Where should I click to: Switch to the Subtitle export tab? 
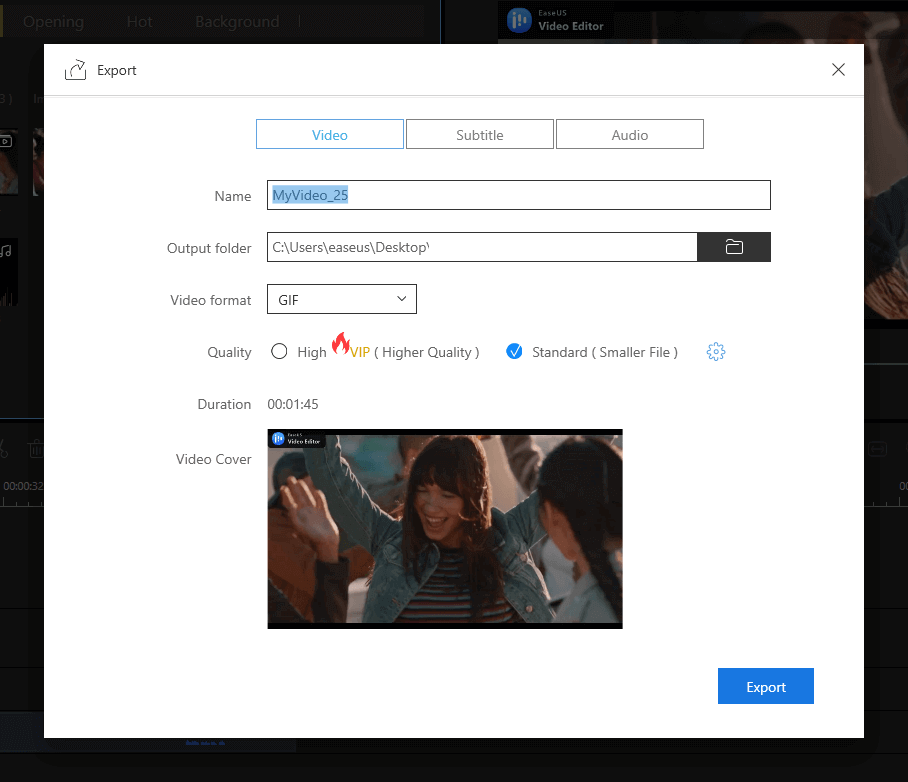[480, 135]
